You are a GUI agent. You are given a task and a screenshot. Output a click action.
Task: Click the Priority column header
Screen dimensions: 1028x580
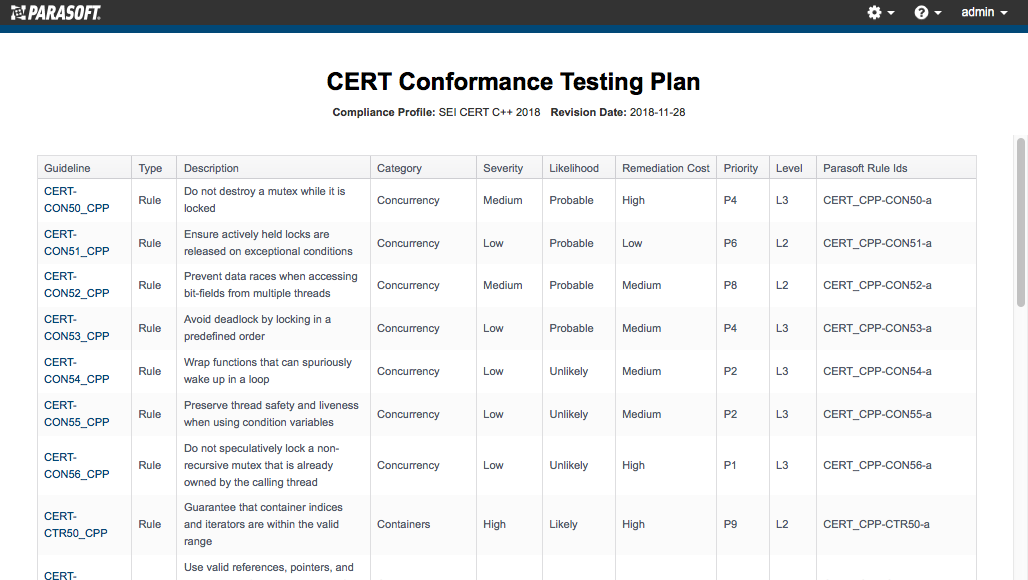pyautogui.click(x=741, y=168)
